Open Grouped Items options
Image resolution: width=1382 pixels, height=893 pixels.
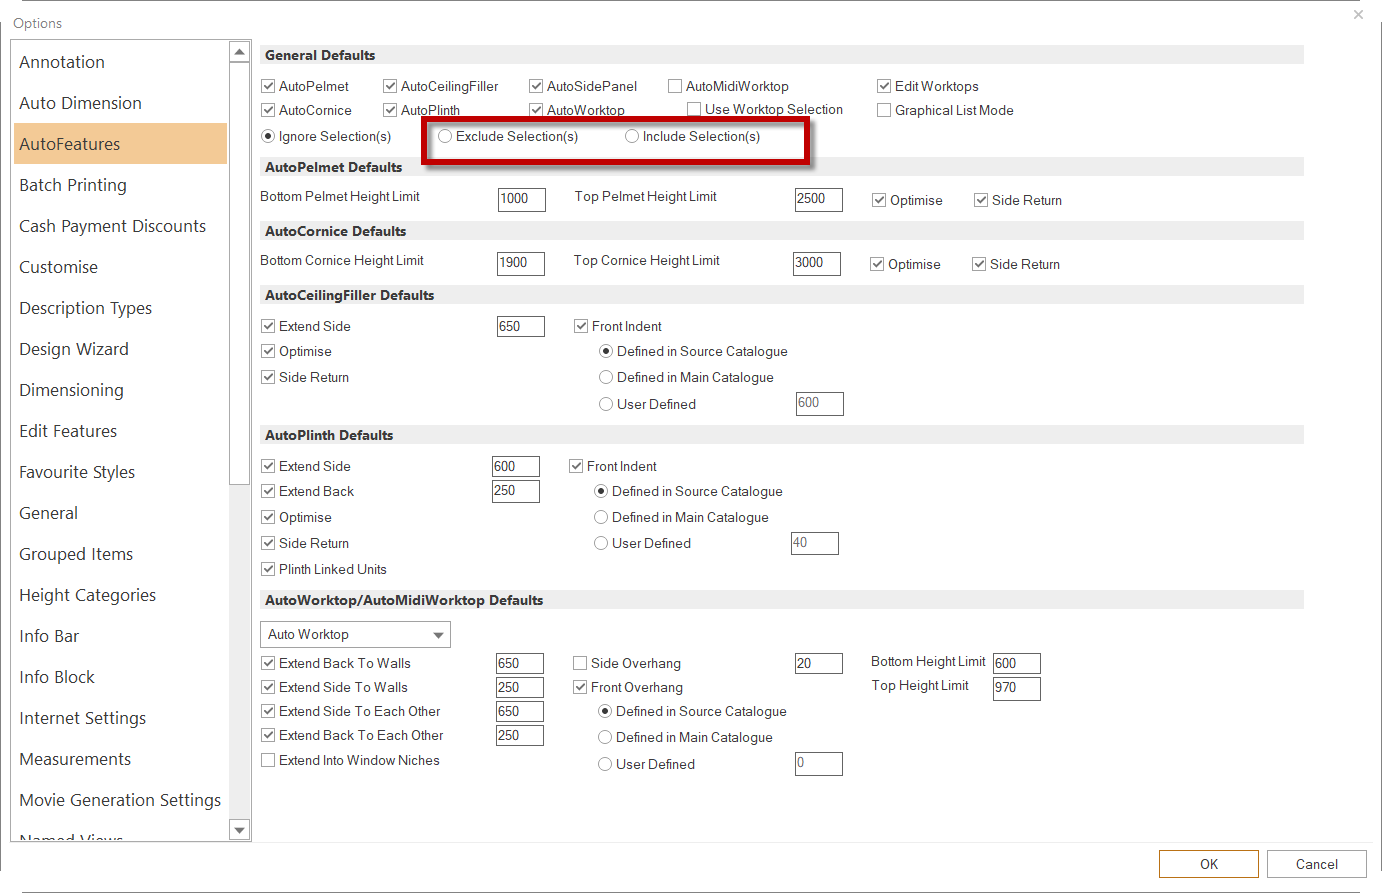coord(120,554)
